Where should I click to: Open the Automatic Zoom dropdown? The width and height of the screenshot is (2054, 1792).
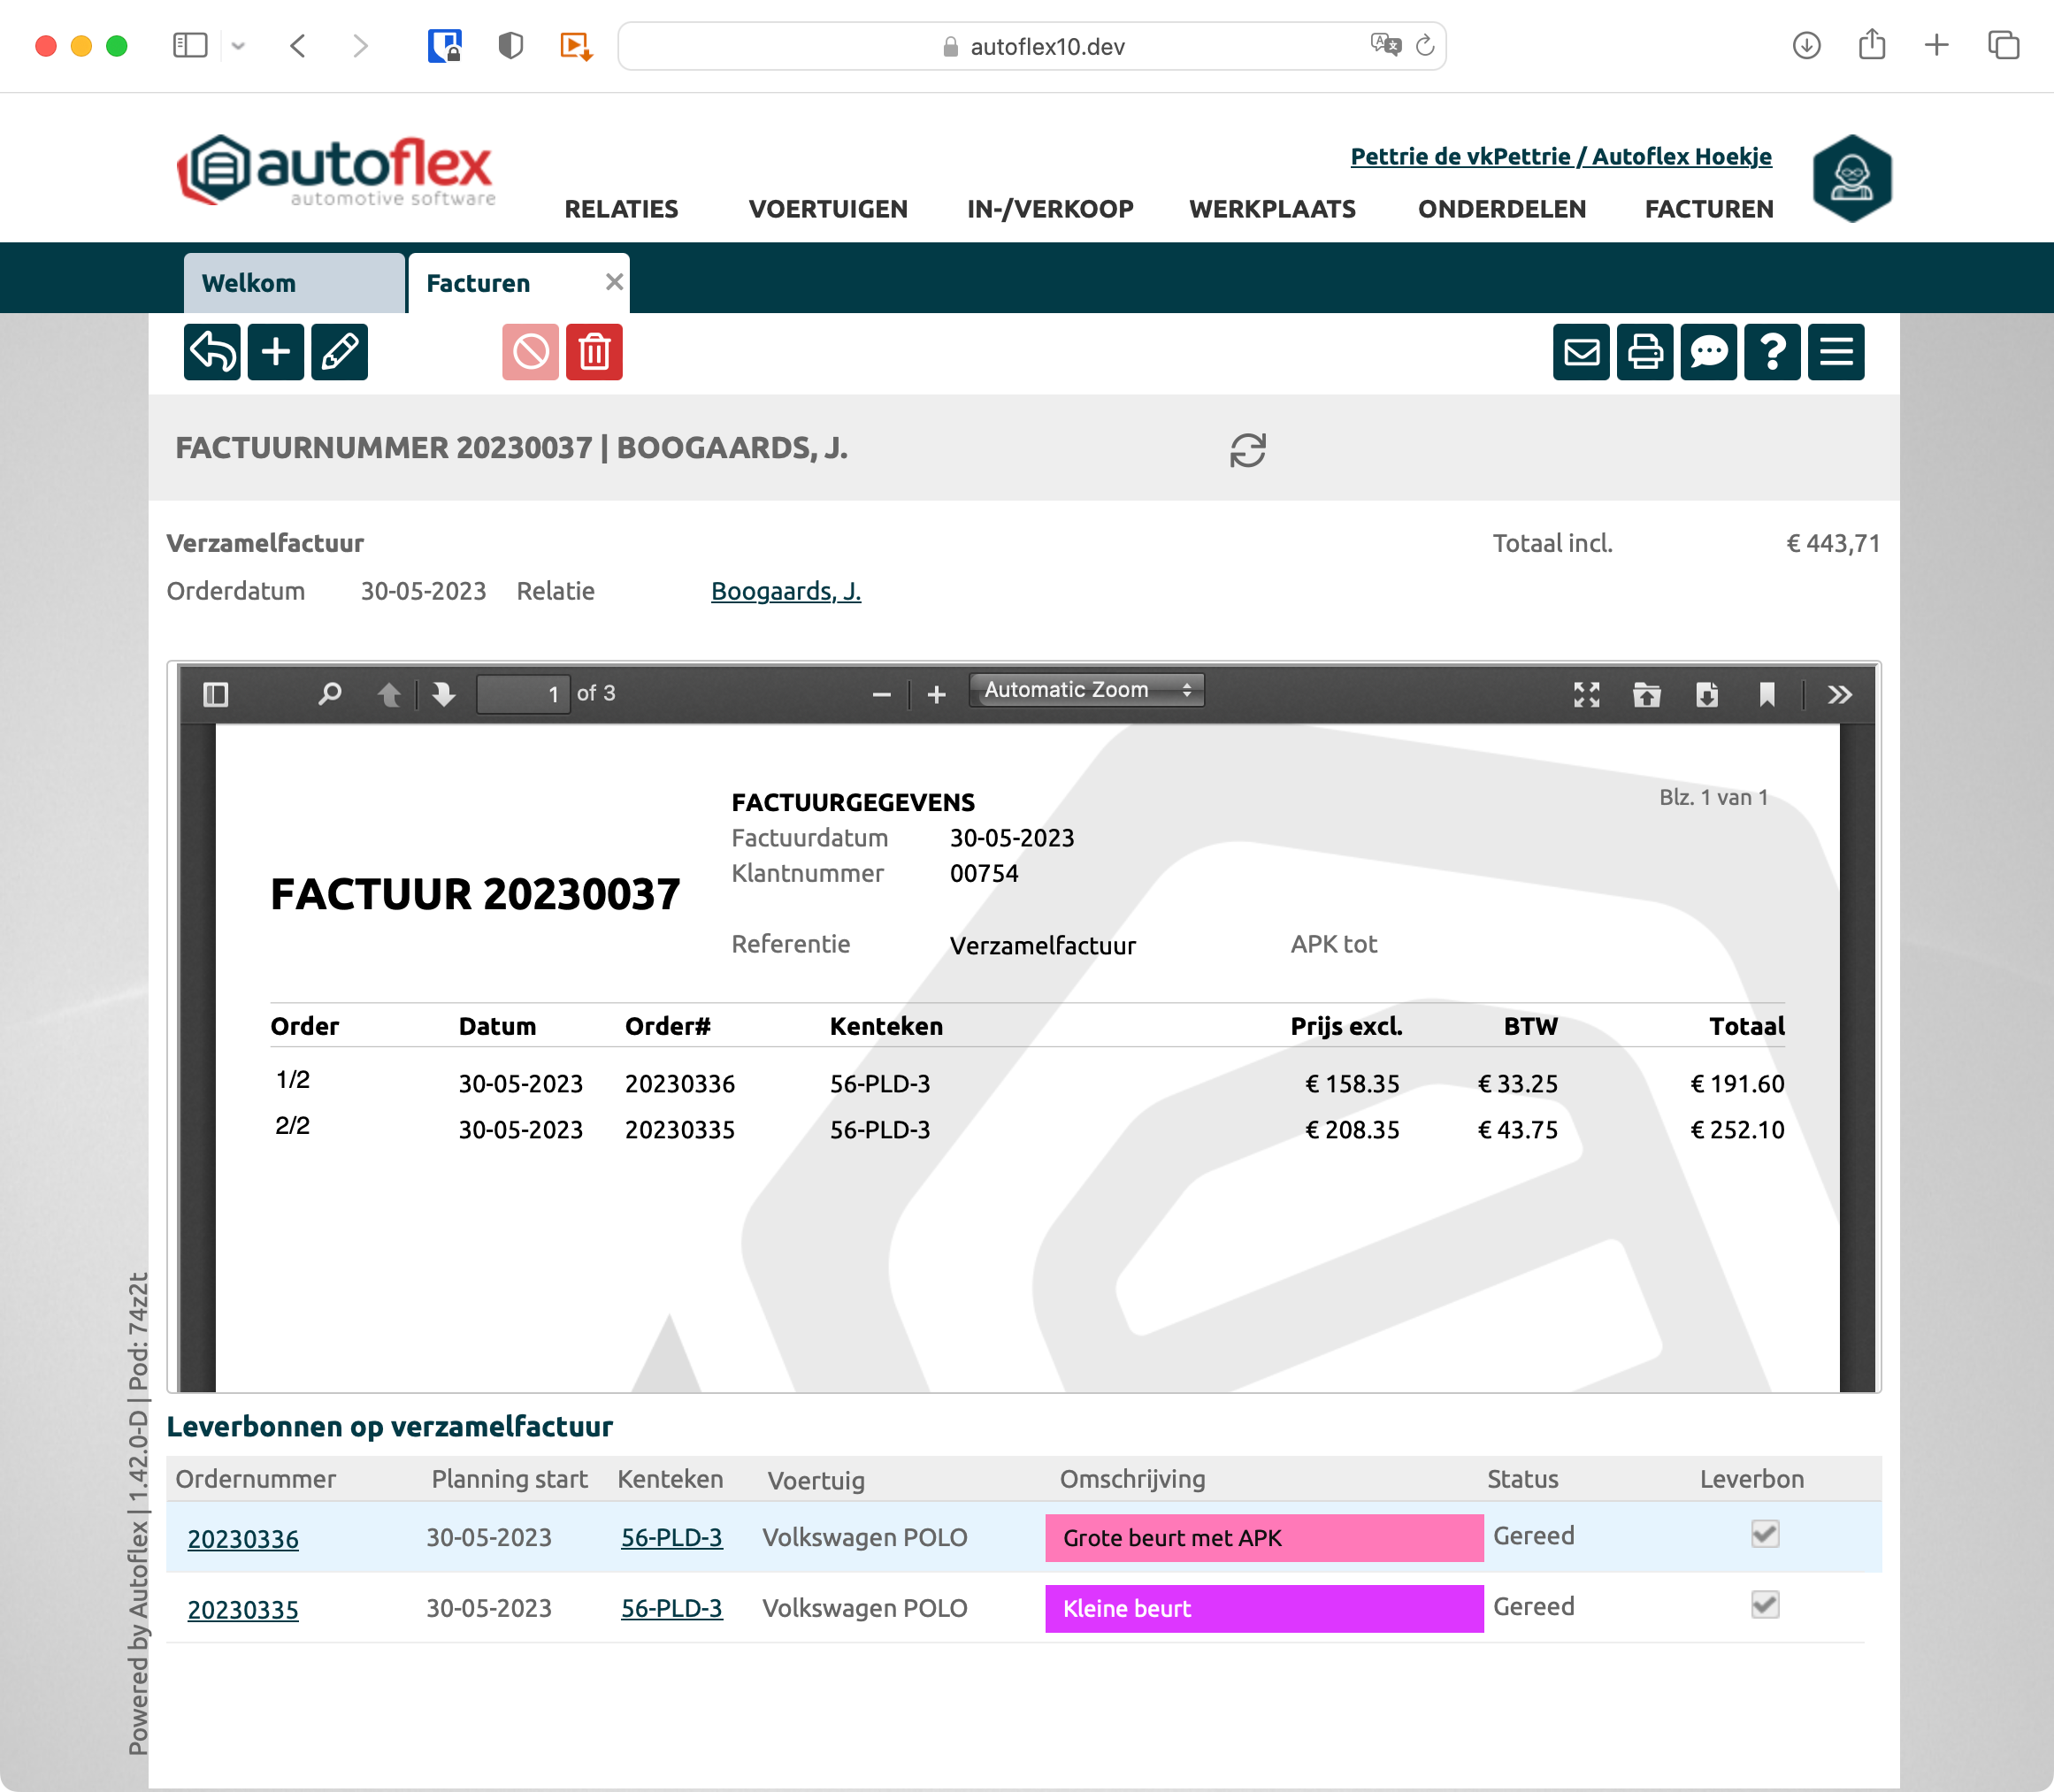click(1086, 690)
